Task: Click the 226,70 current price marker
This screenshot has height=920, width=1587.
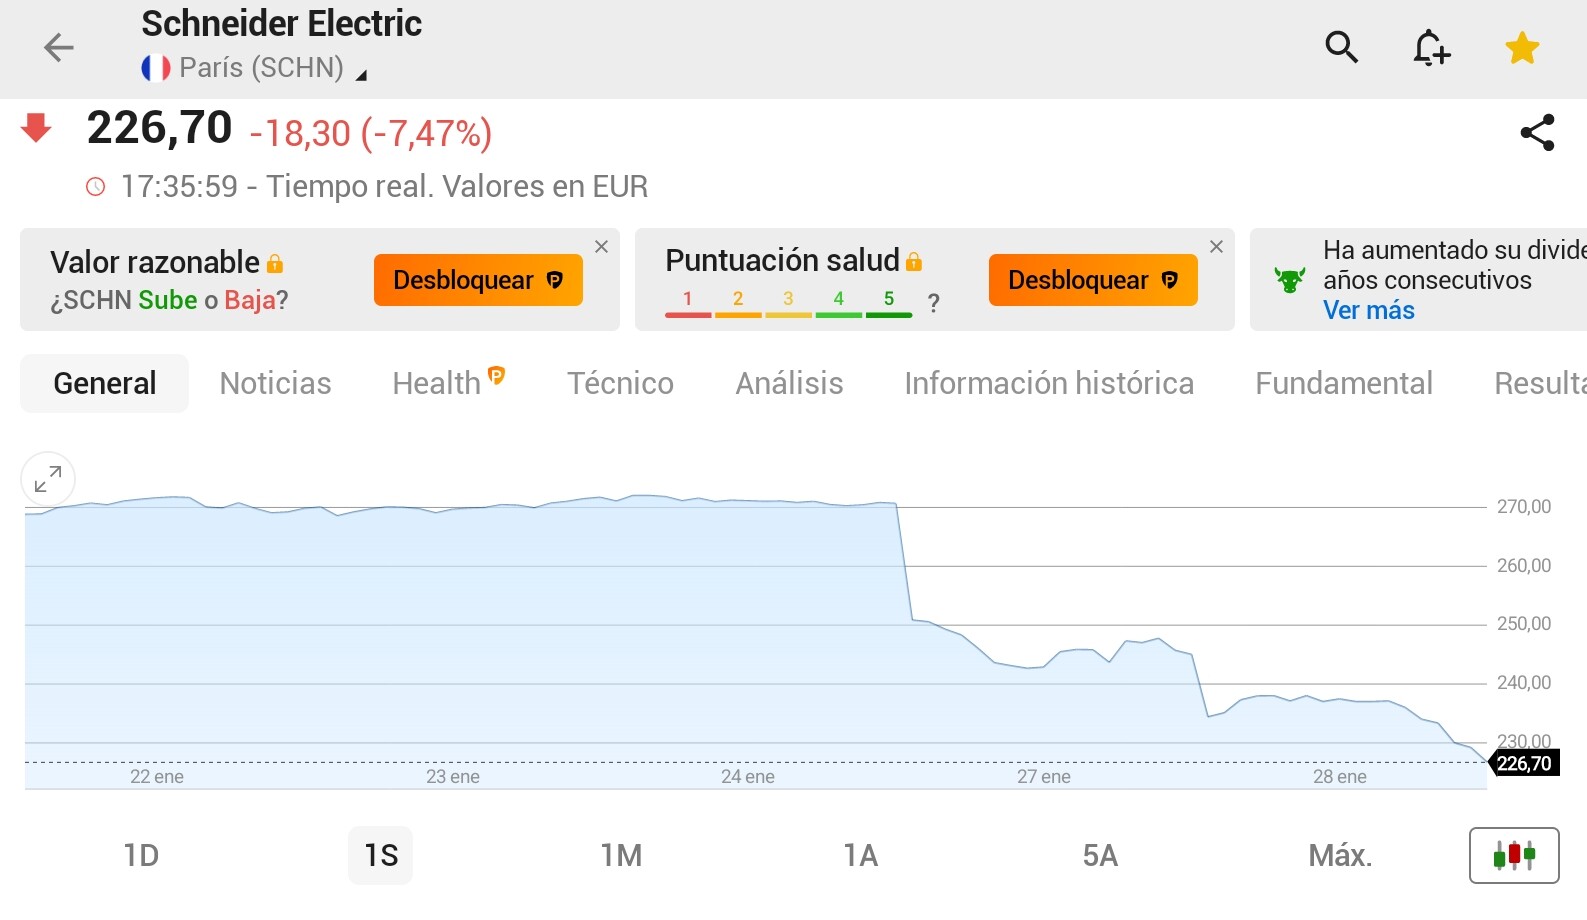Action: (1524, 763)
